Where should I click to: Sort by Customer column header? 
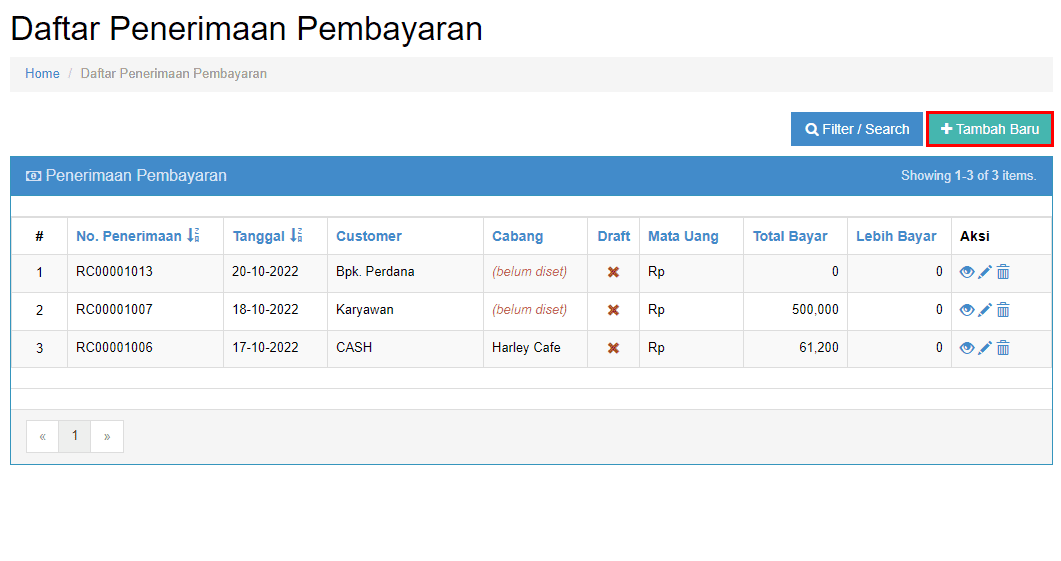369,236
